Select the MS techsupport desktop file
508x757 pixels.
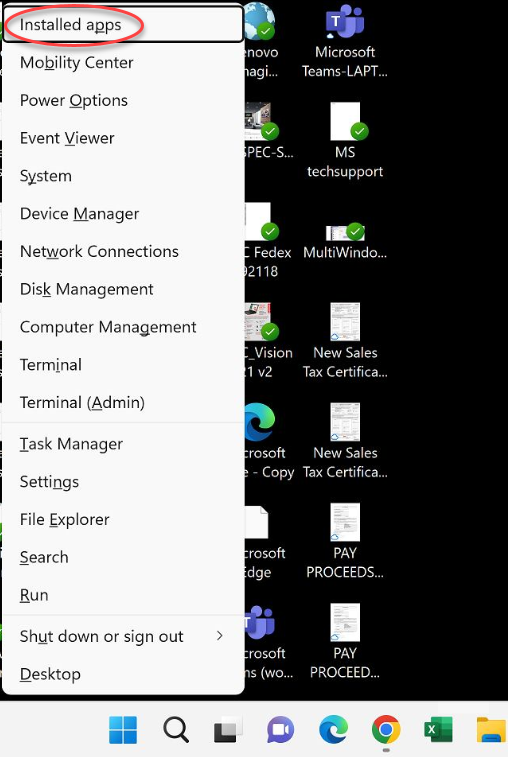(x=345, y=140)
